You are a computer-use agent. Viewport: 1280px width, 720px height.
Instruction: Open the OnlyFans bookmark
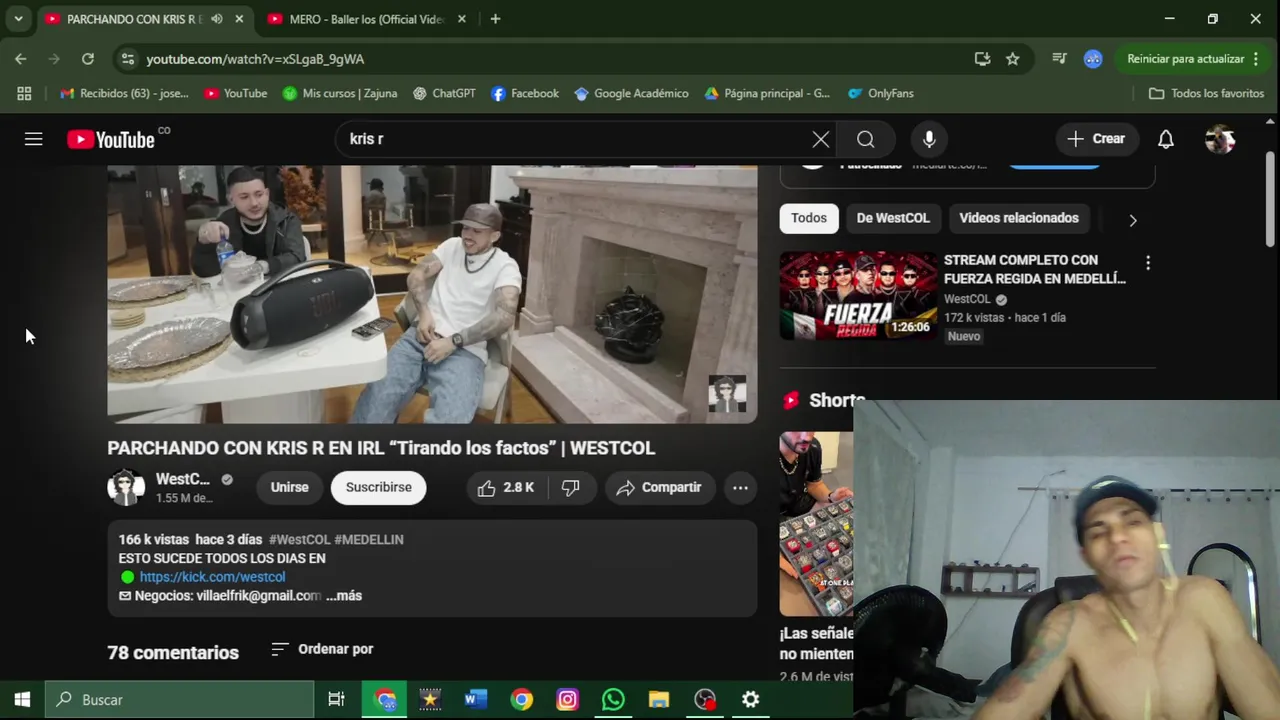coord(880,93)
